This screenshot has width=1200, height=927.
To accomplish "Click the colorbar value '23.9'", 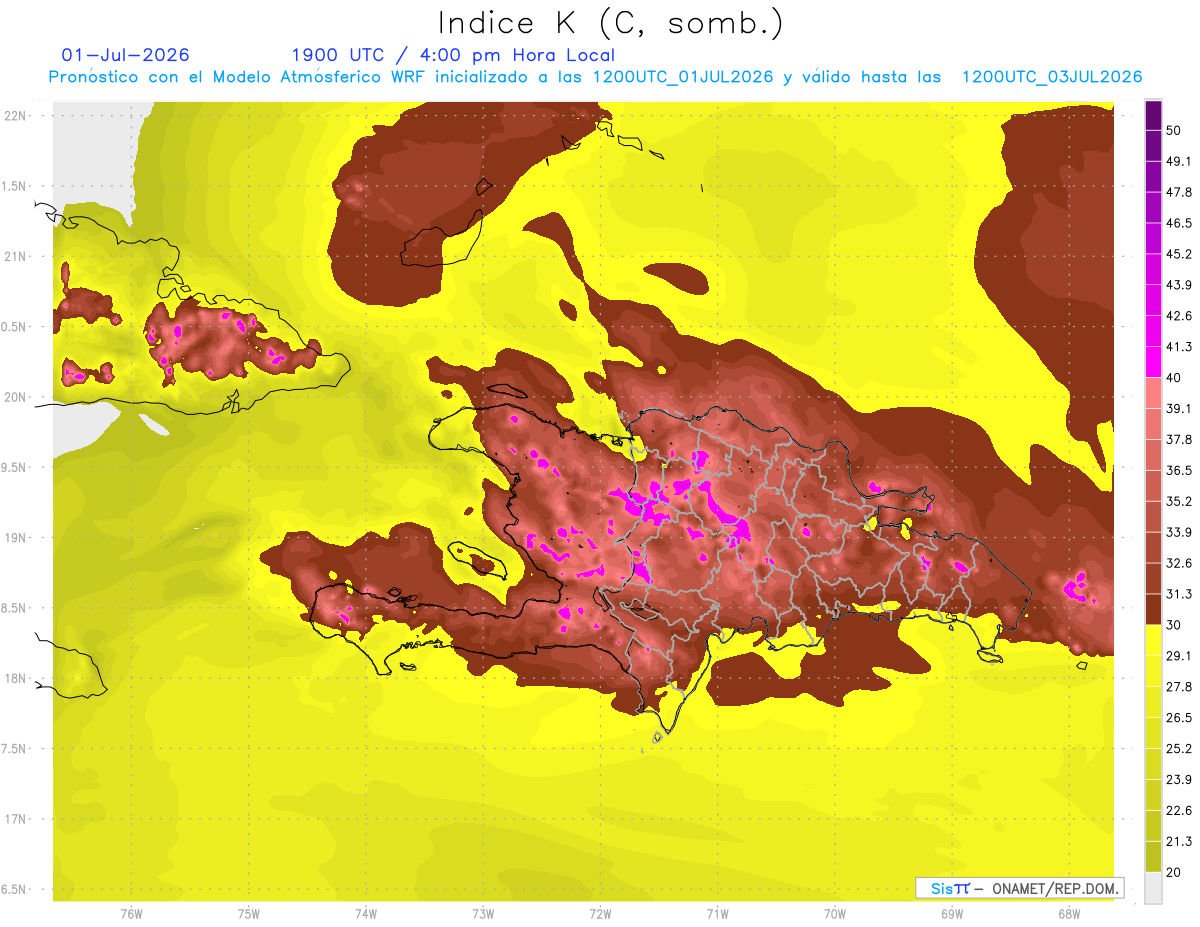I will (1179, 780).
